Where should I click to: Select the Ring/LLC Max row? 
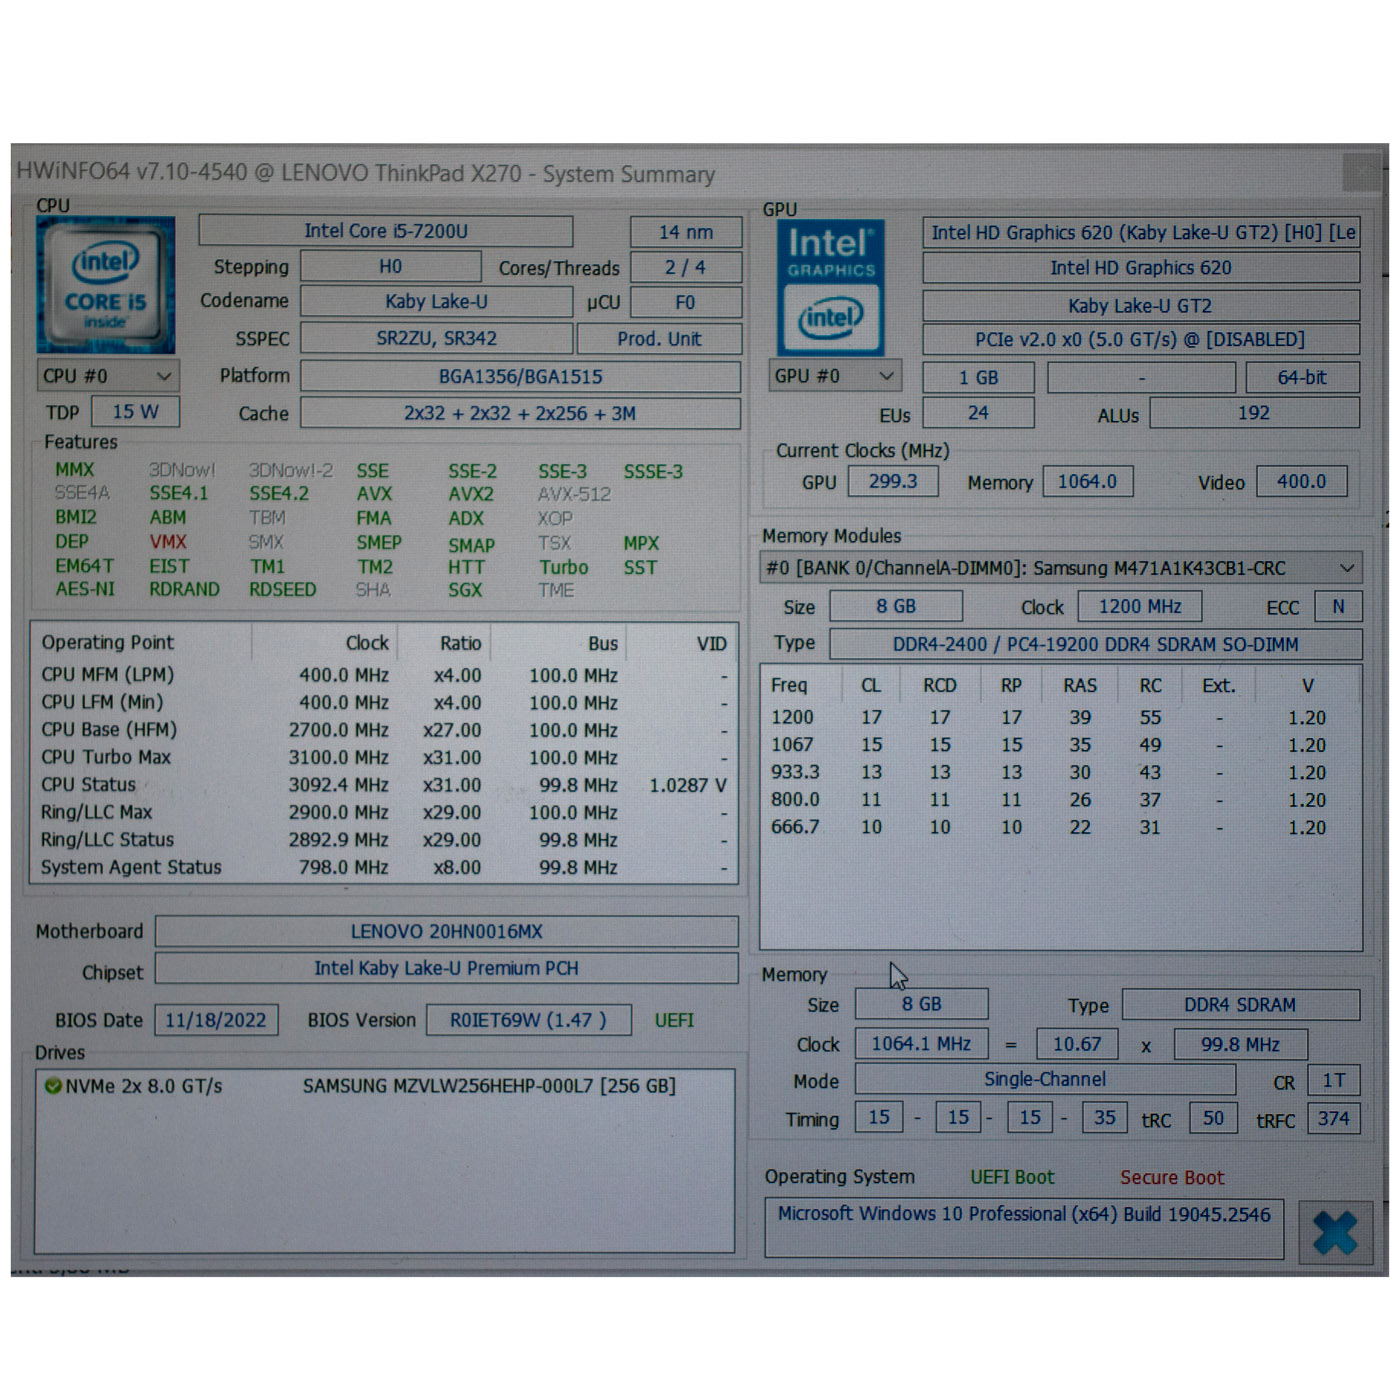pyautogui.click(x=384, y=812)
